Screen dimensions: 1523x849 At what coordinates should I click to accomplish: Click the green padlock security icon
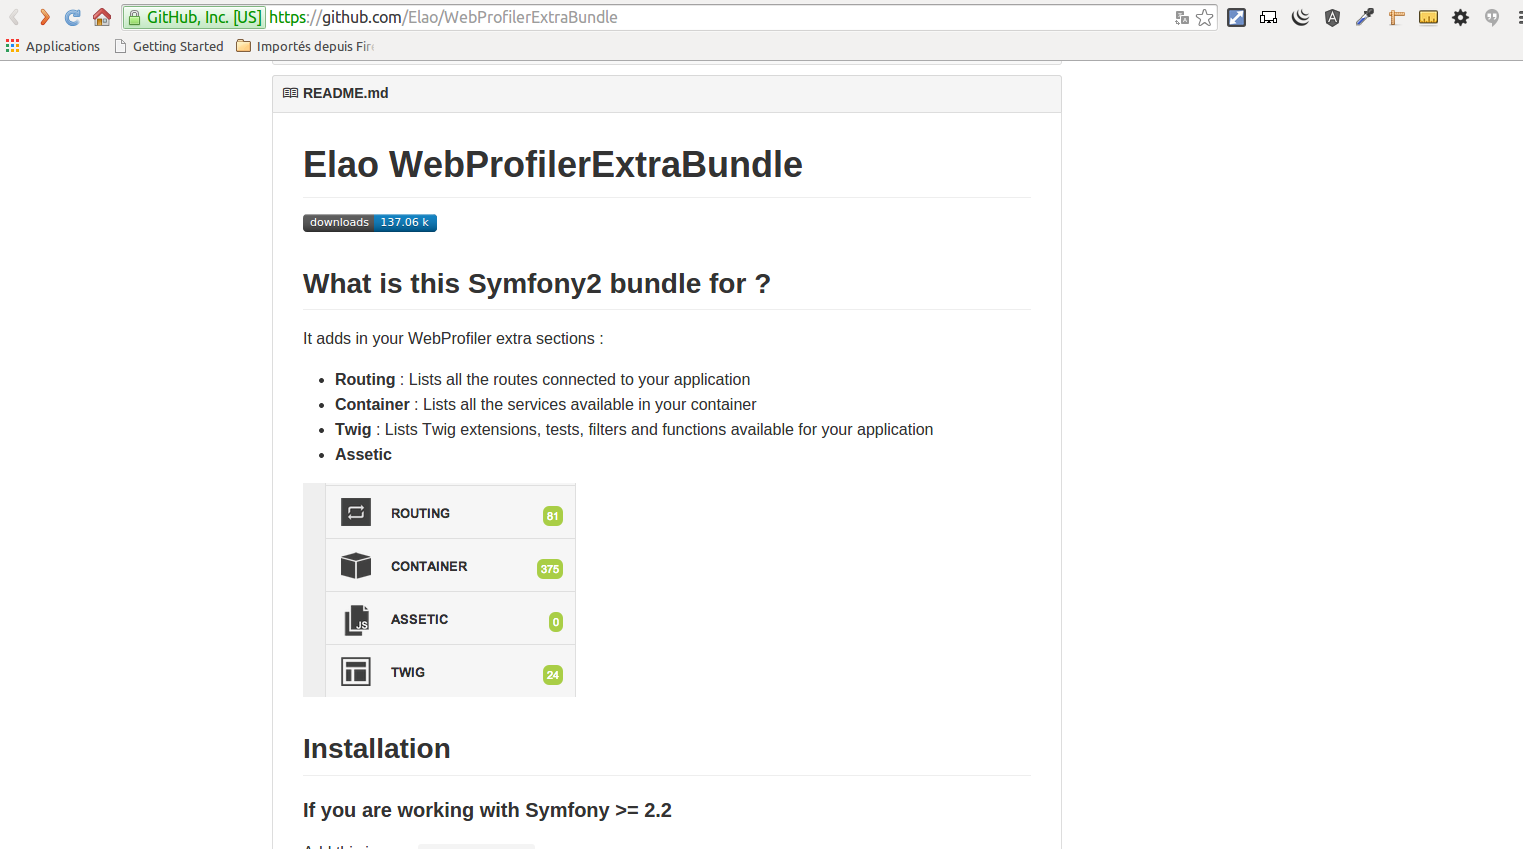pyautogui.click(x=135, y=17)
